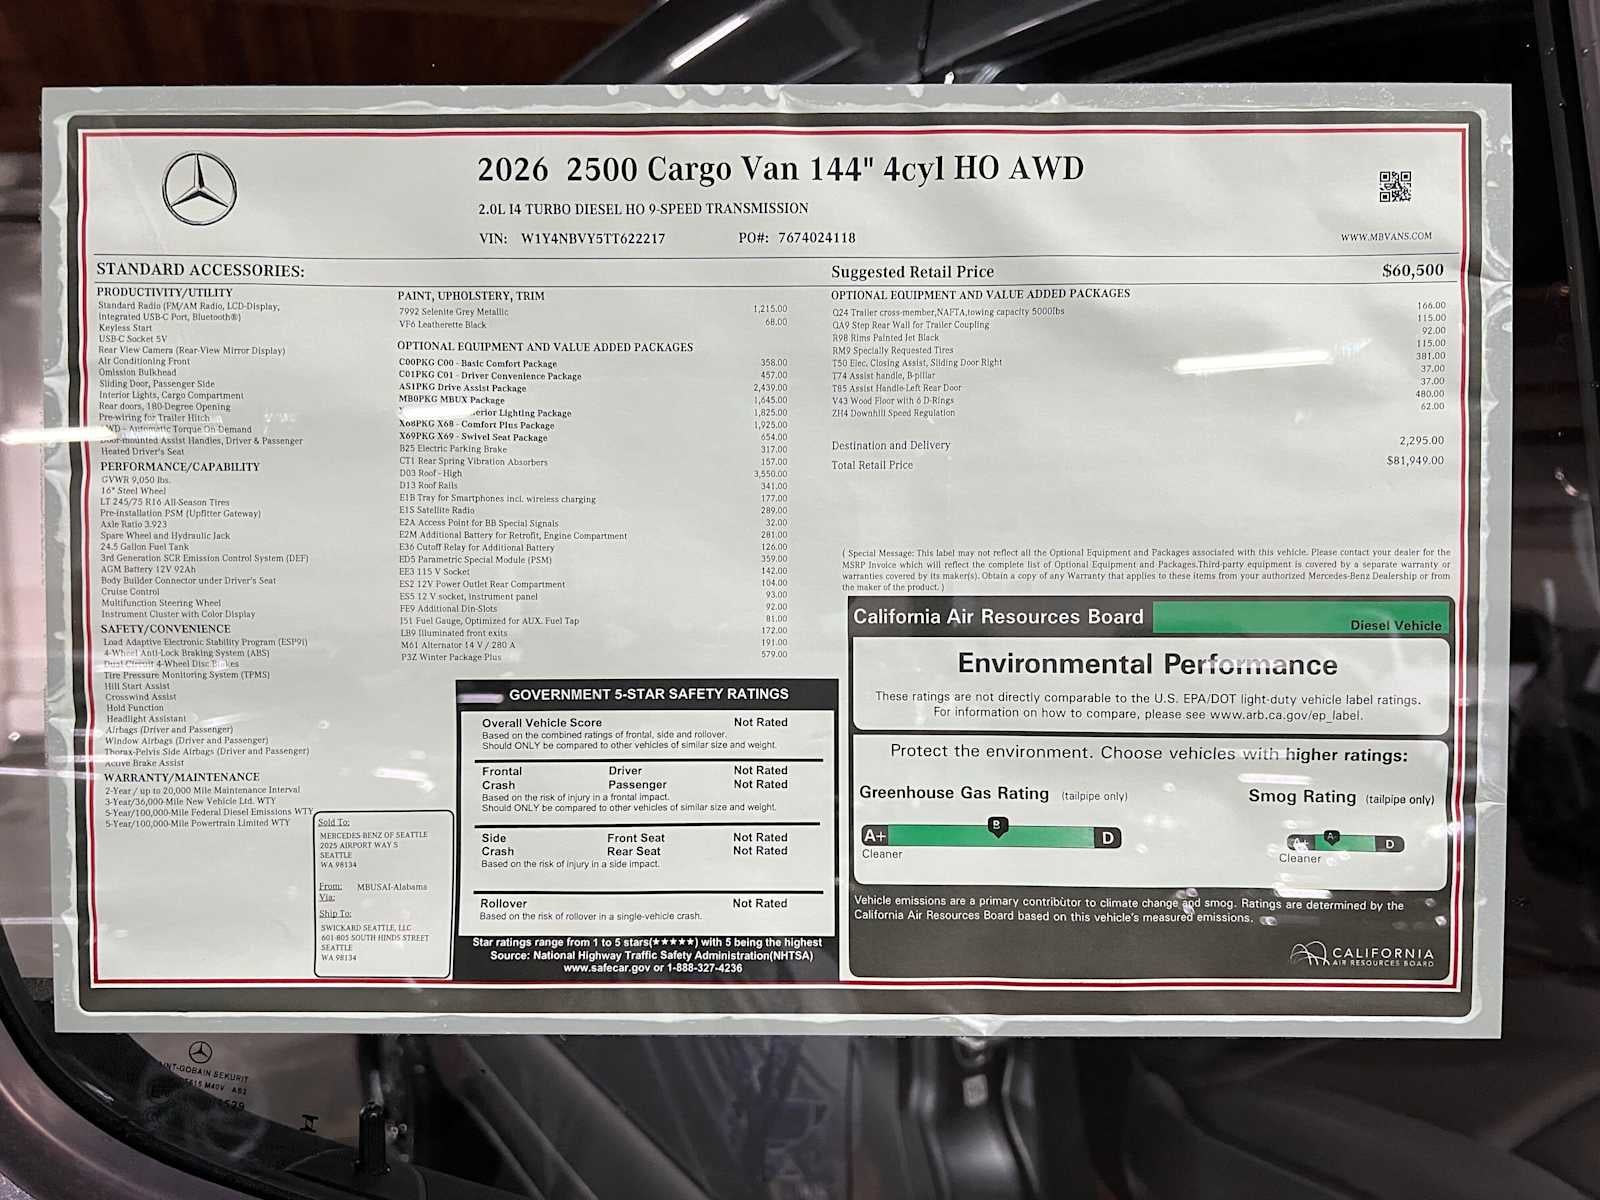Click the WARRANTY/MAINTENANCE heading

[x=181, y=777]
